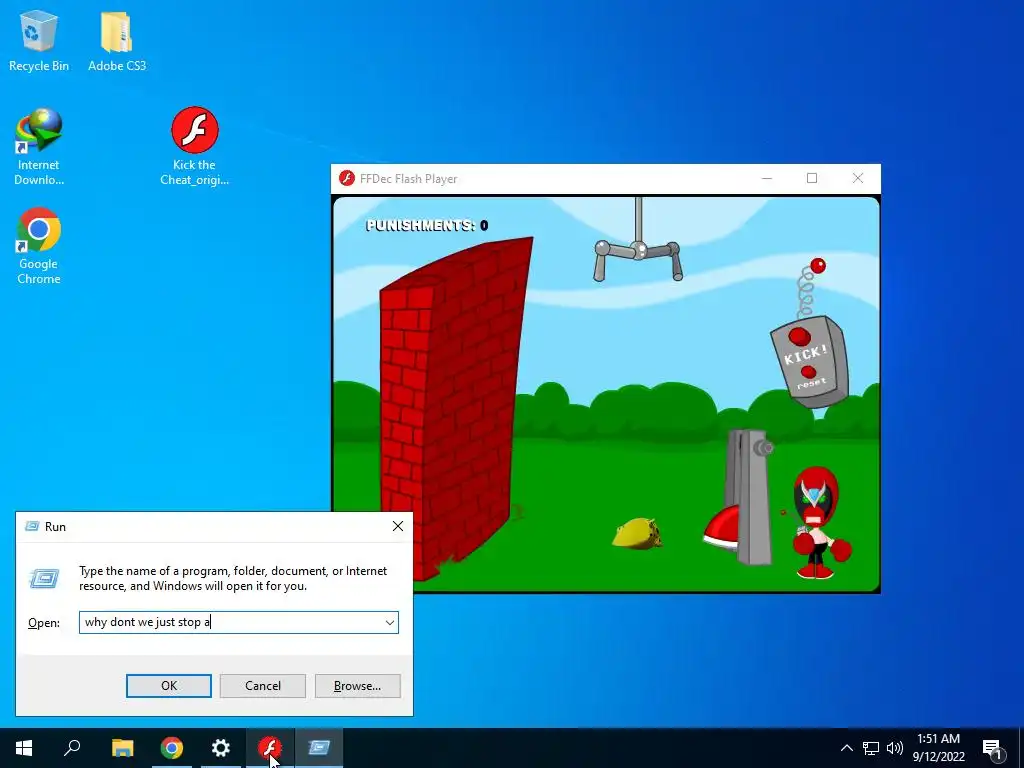This screenshot has width=1024, height=768.
Task: Open File Explorer from the taskbar
Action: [122, 748]
